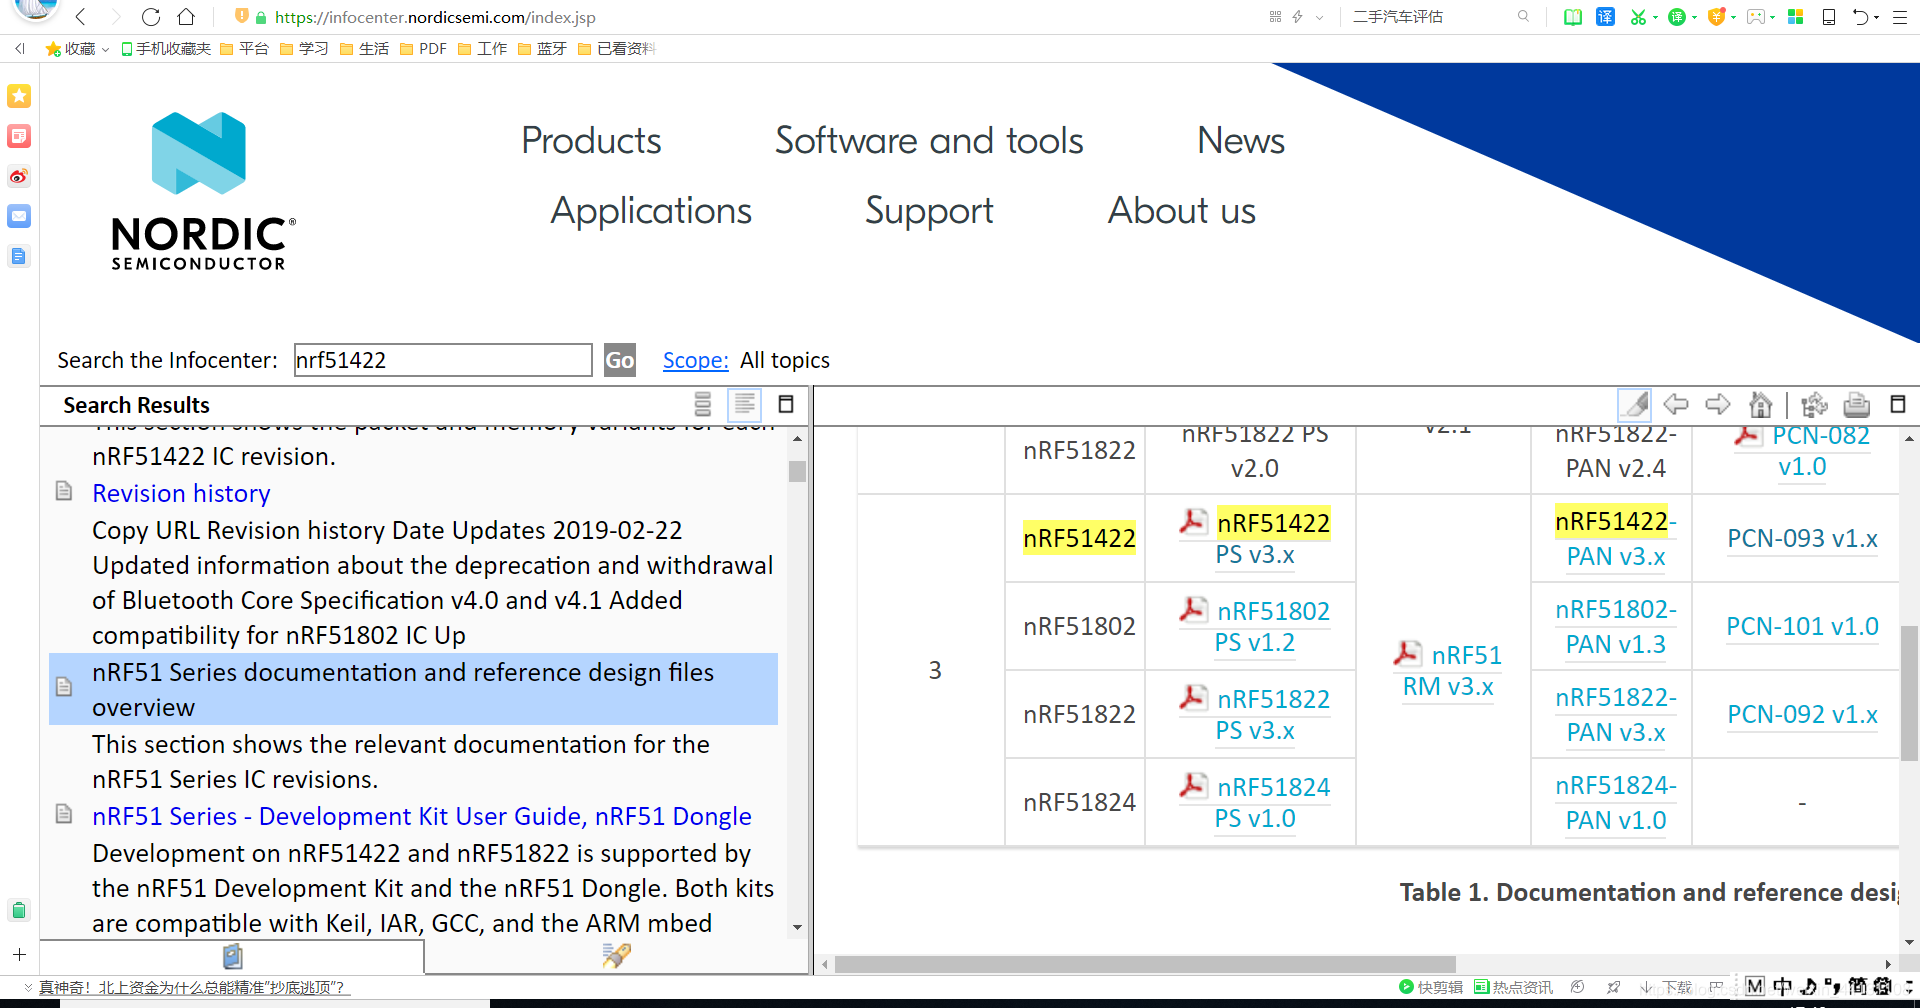Click the Scope link
Screen dimensions: 1920x1008
[x=695, y=360]
